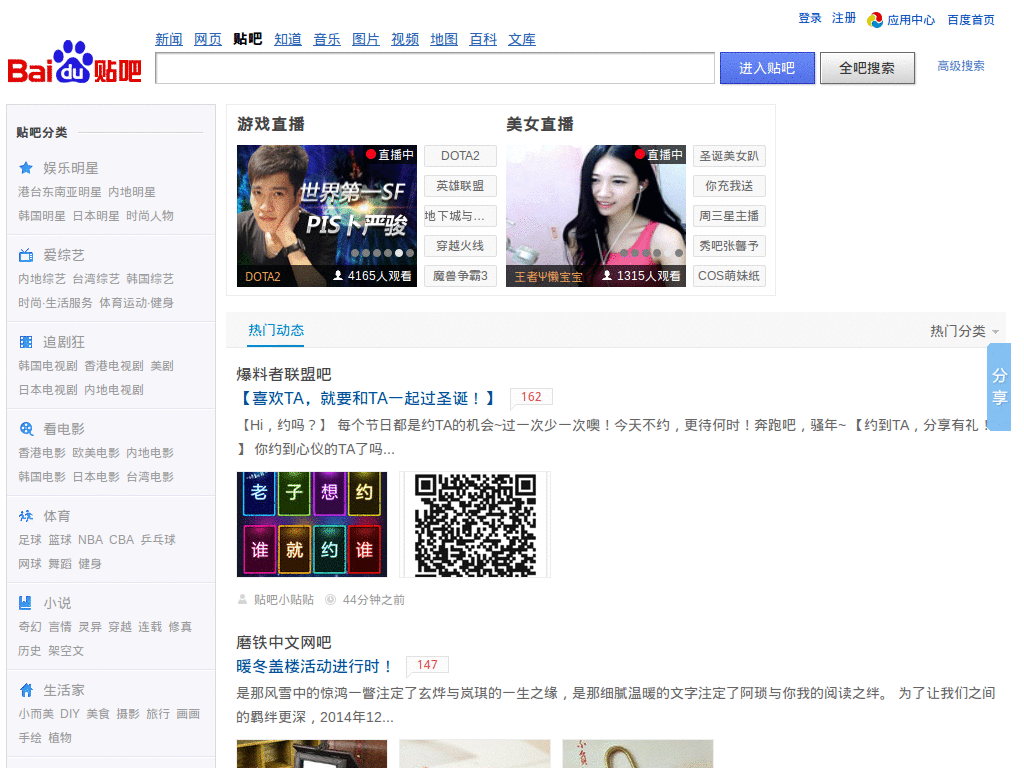Screen dimensions: 1024x768
Task: Open post 喜欢TA，就要和TA一起过圣诞
Action: pos(366,398)
